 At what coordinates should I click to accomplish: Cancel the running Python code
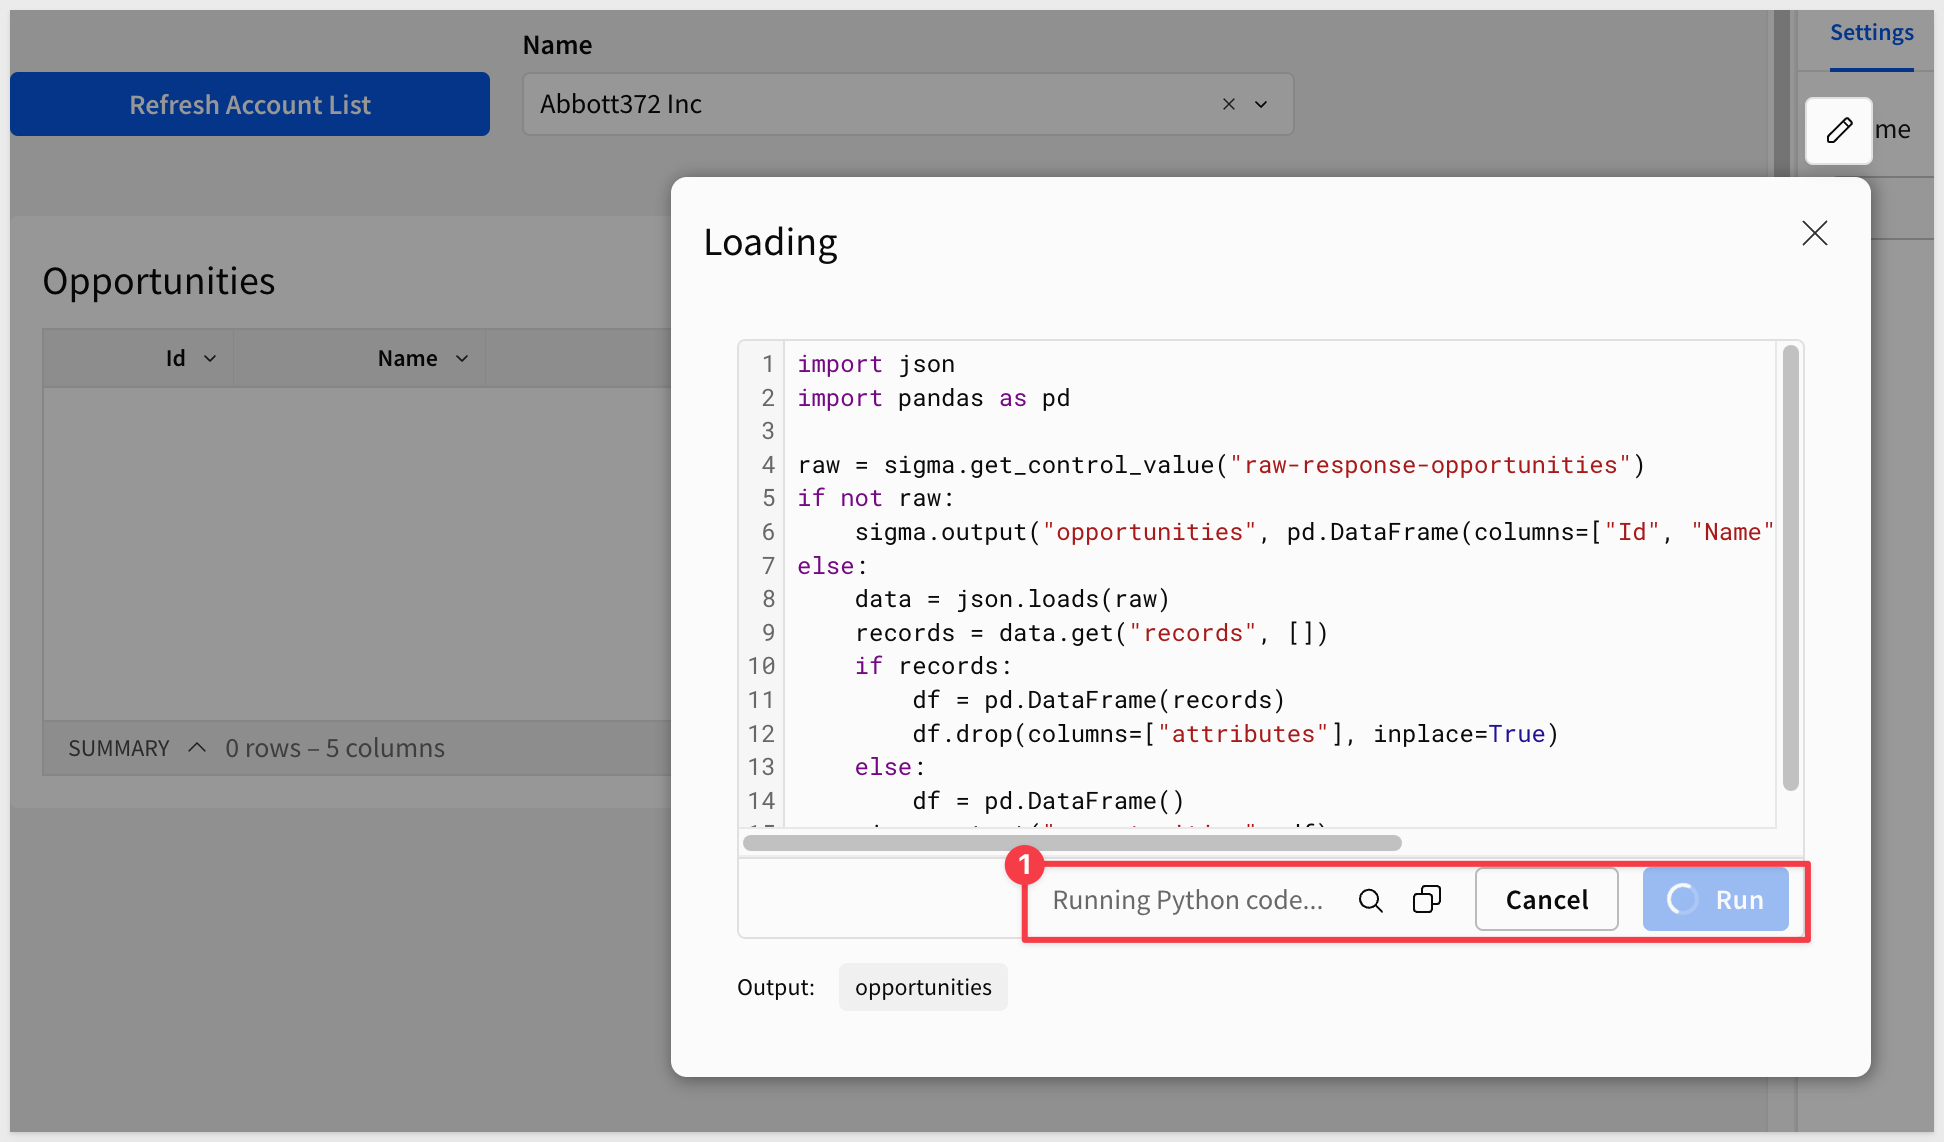[x=1546, y=899]
